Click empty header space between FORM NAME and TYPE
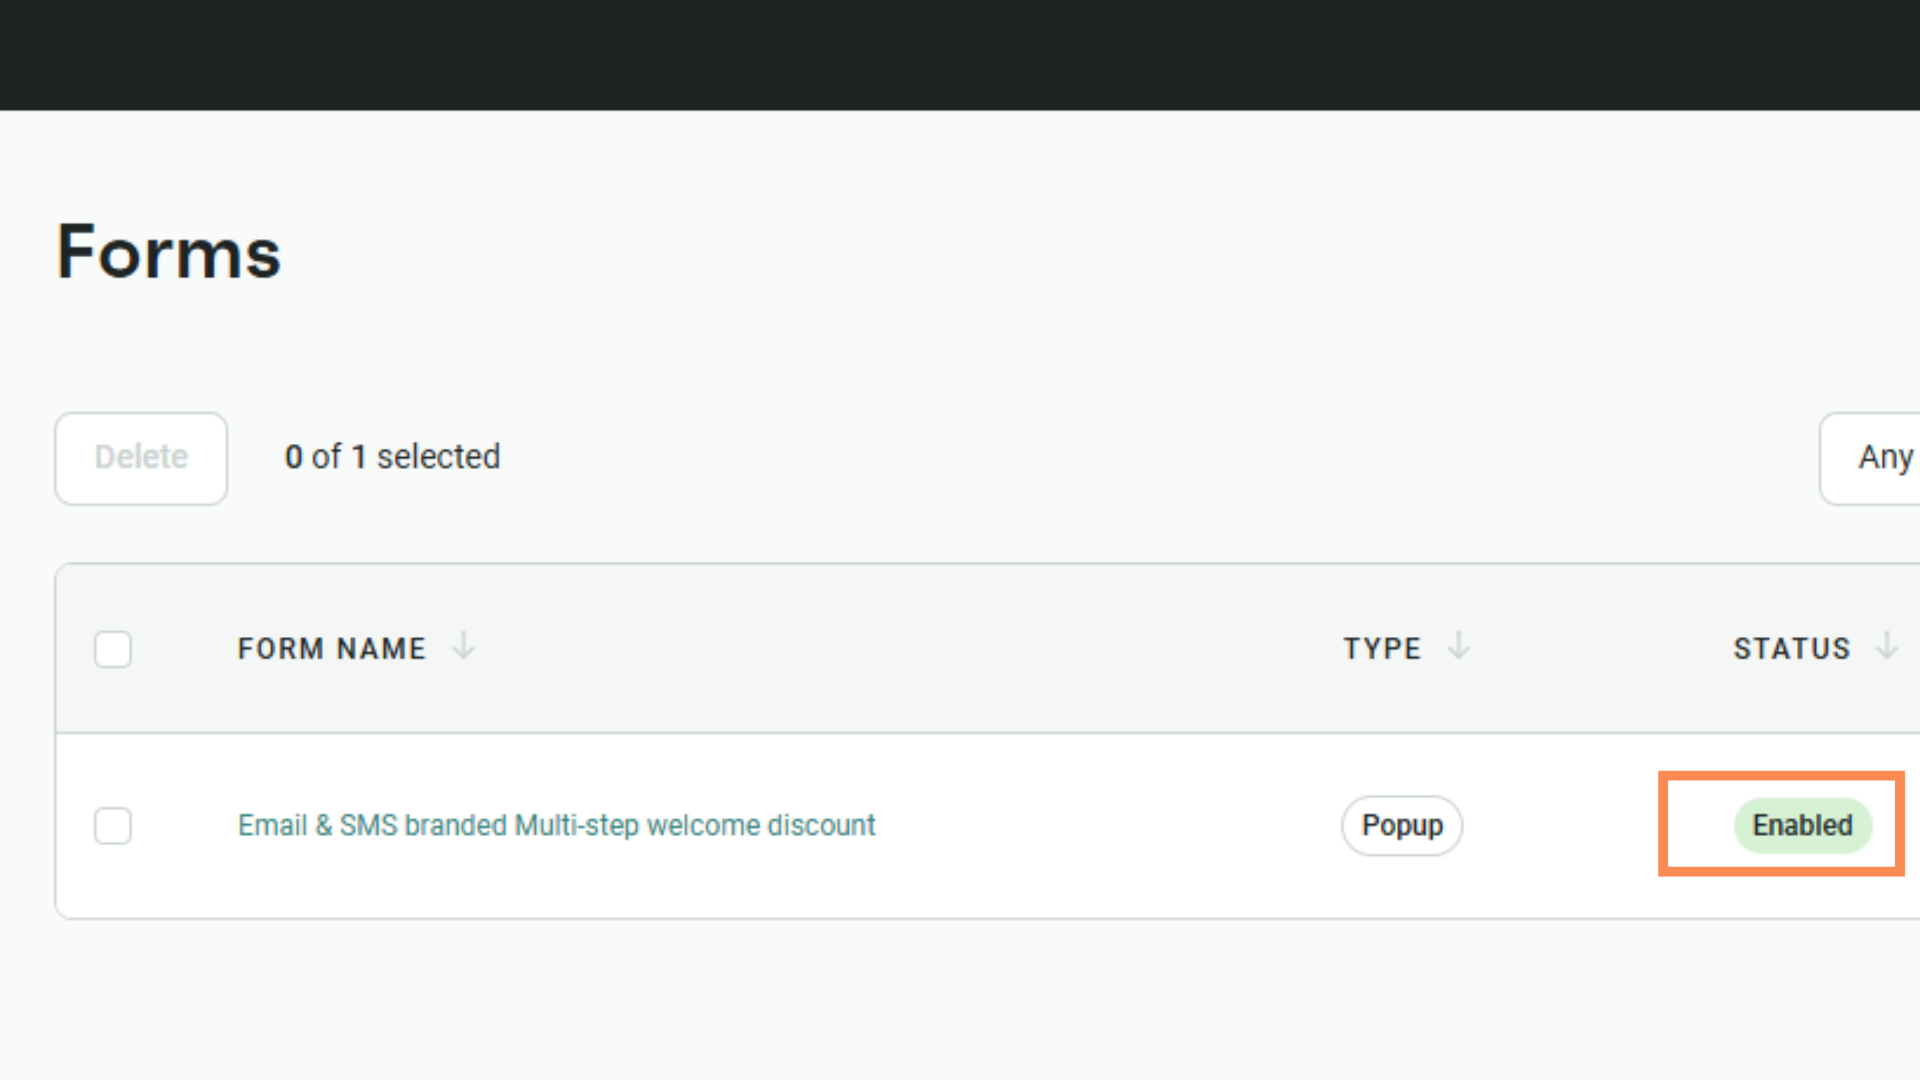 tap(900, 649)
